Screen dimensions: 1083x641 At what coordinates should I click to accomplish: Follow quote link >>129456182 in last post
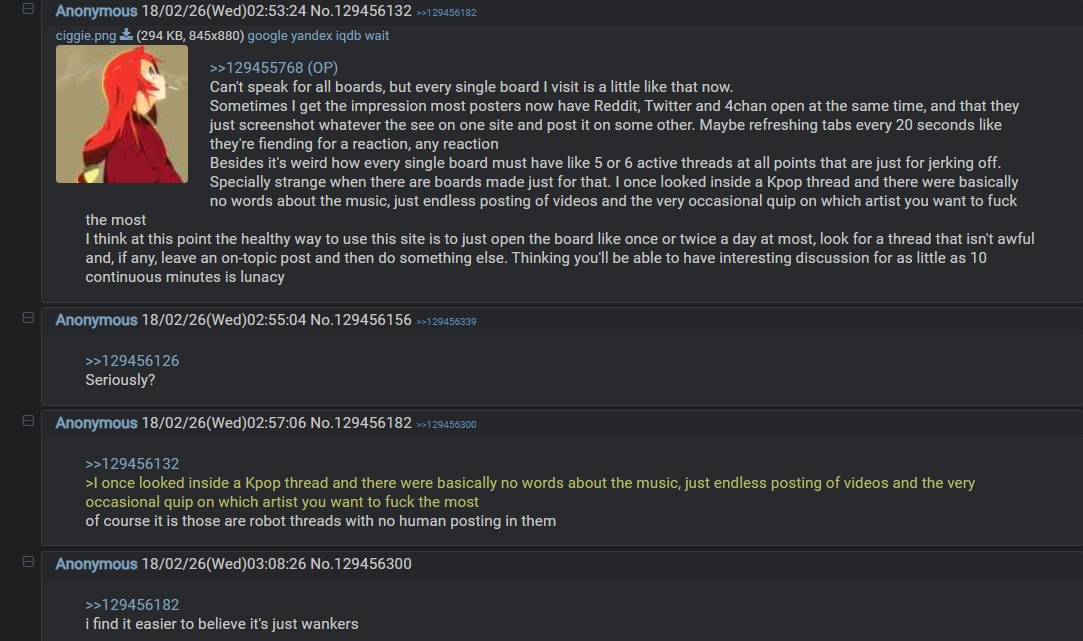click(x=132, y=604)
